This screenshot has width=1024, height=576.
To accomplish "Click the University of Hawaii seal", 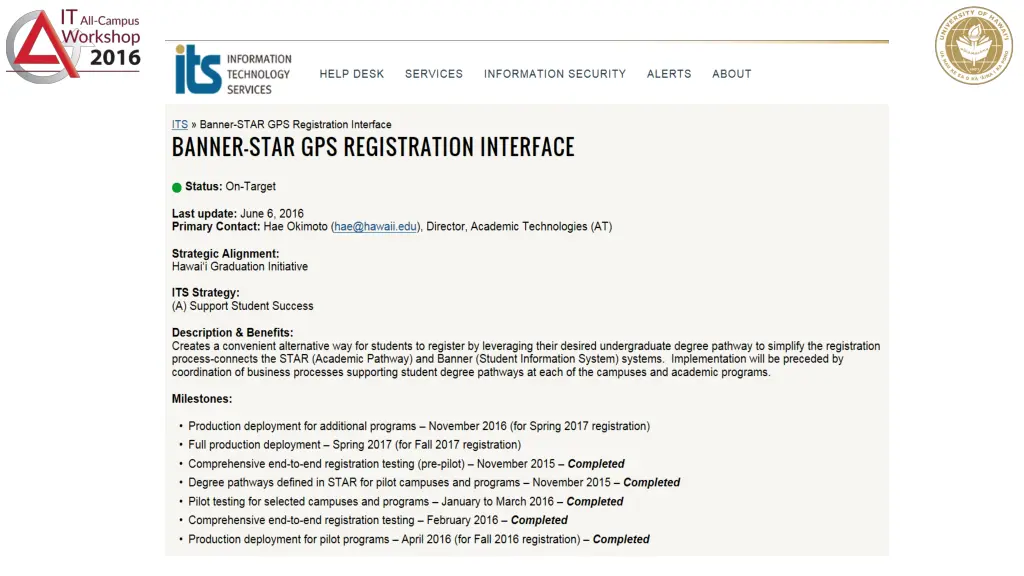I will 973,45.
